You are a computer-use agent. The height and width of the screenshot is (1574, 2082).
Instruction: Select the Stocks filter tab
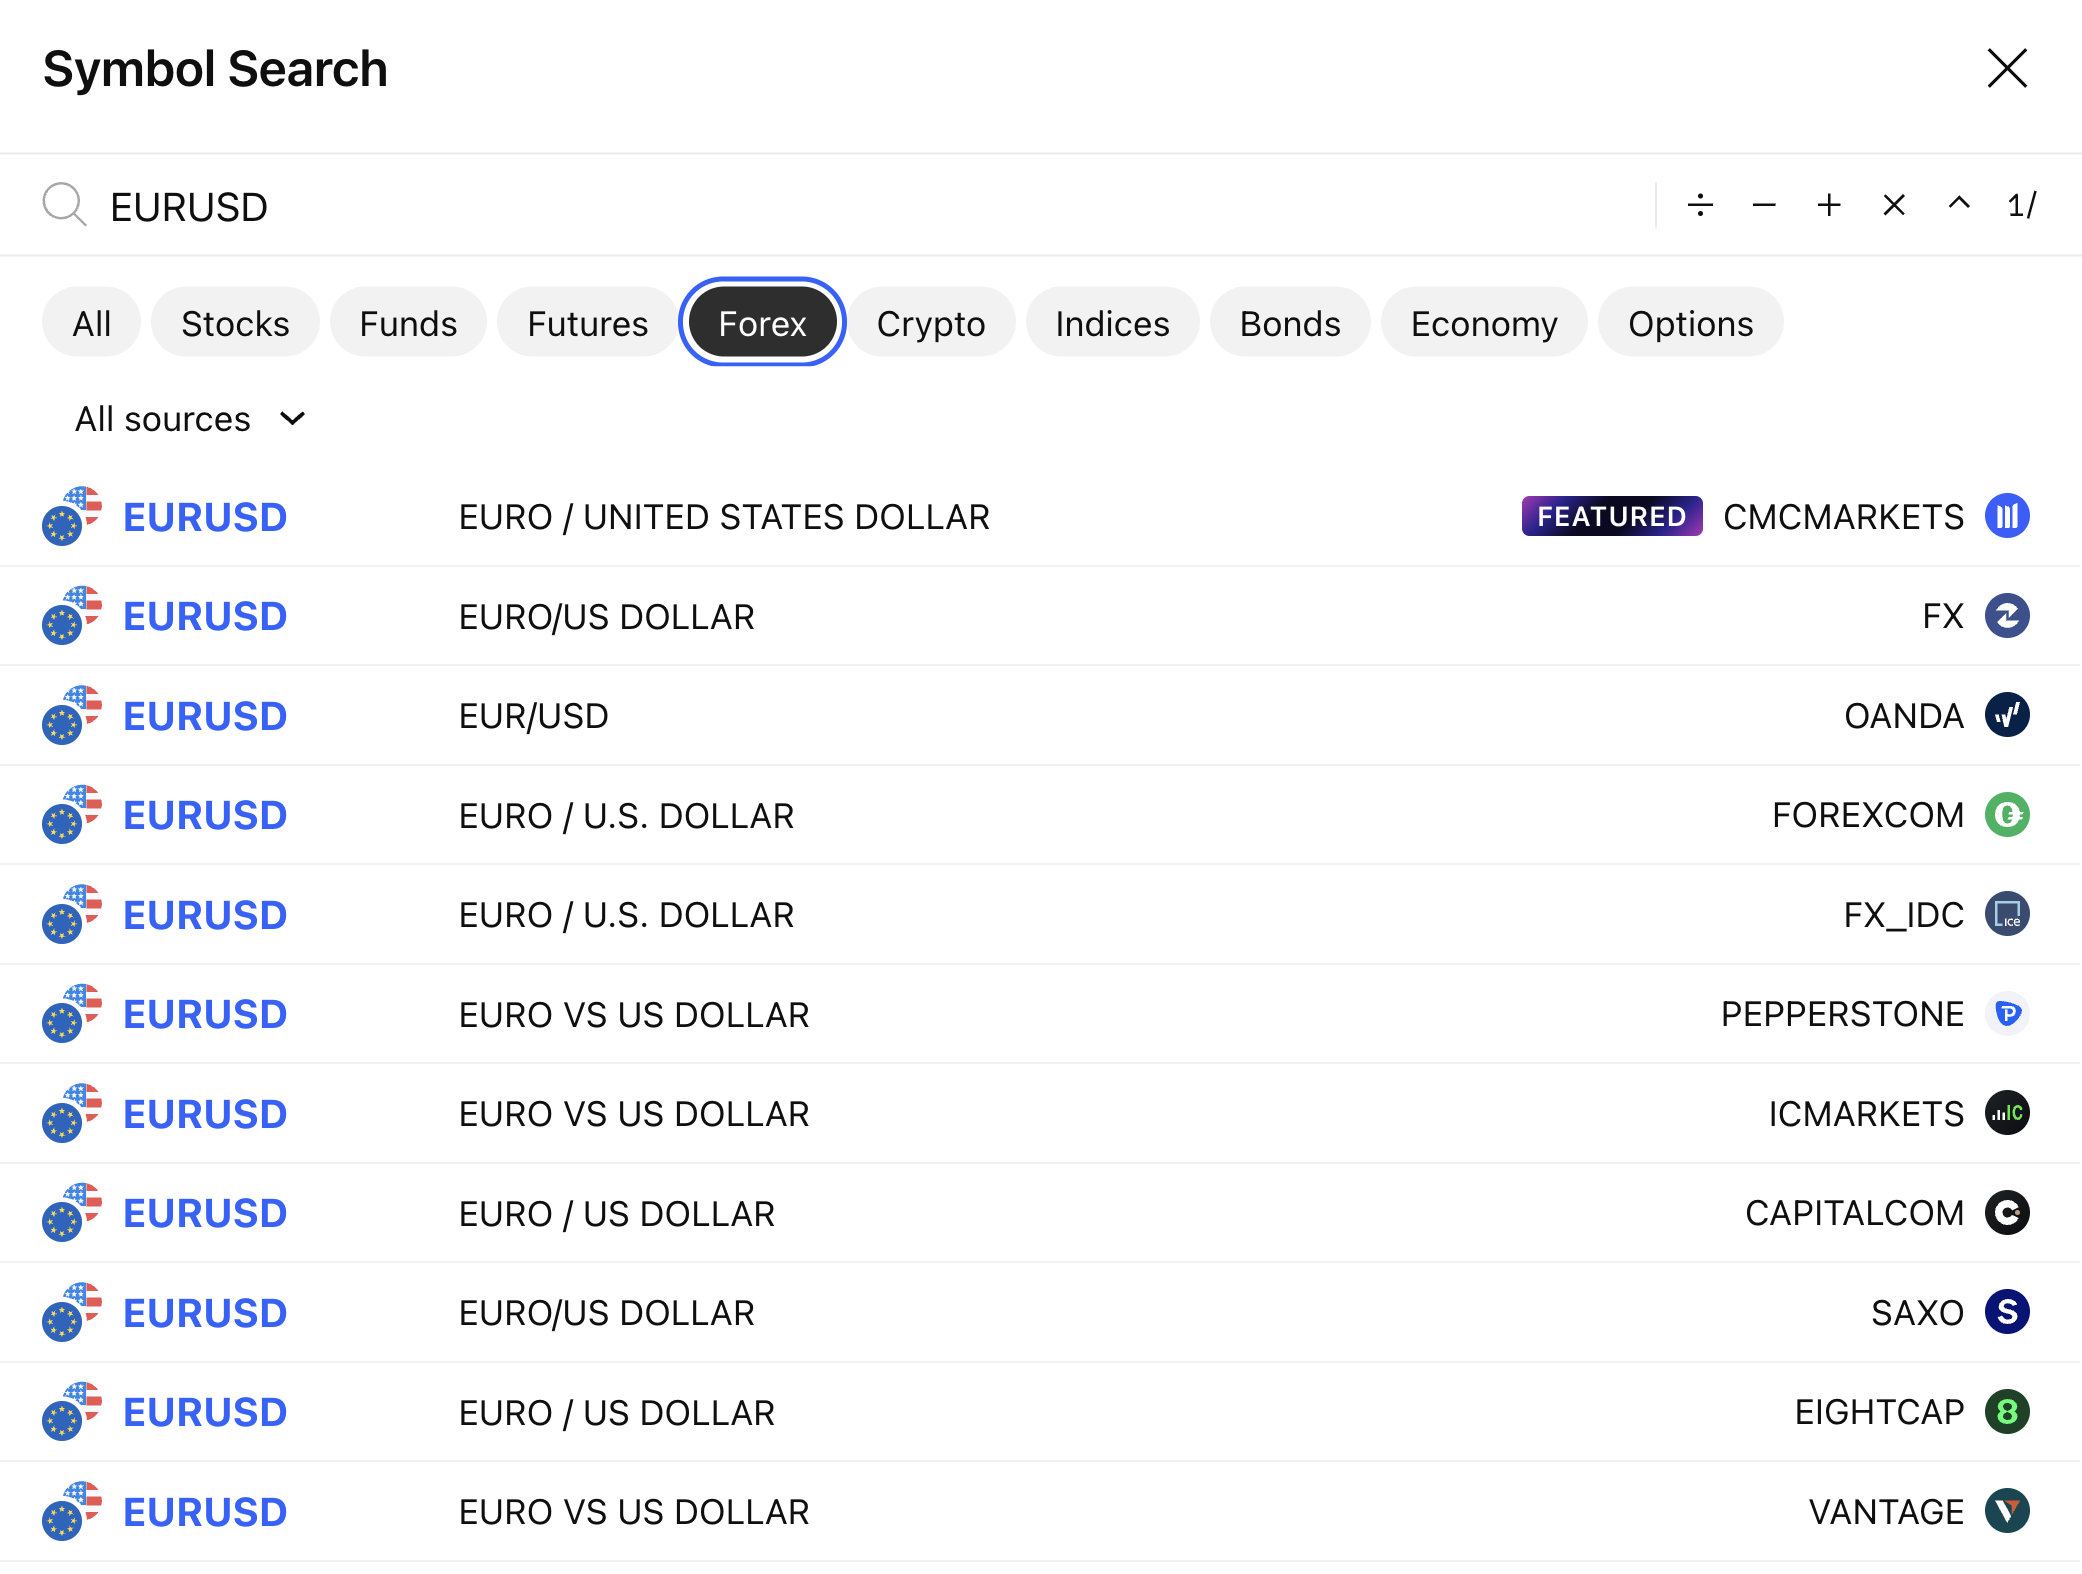(235, 323)
